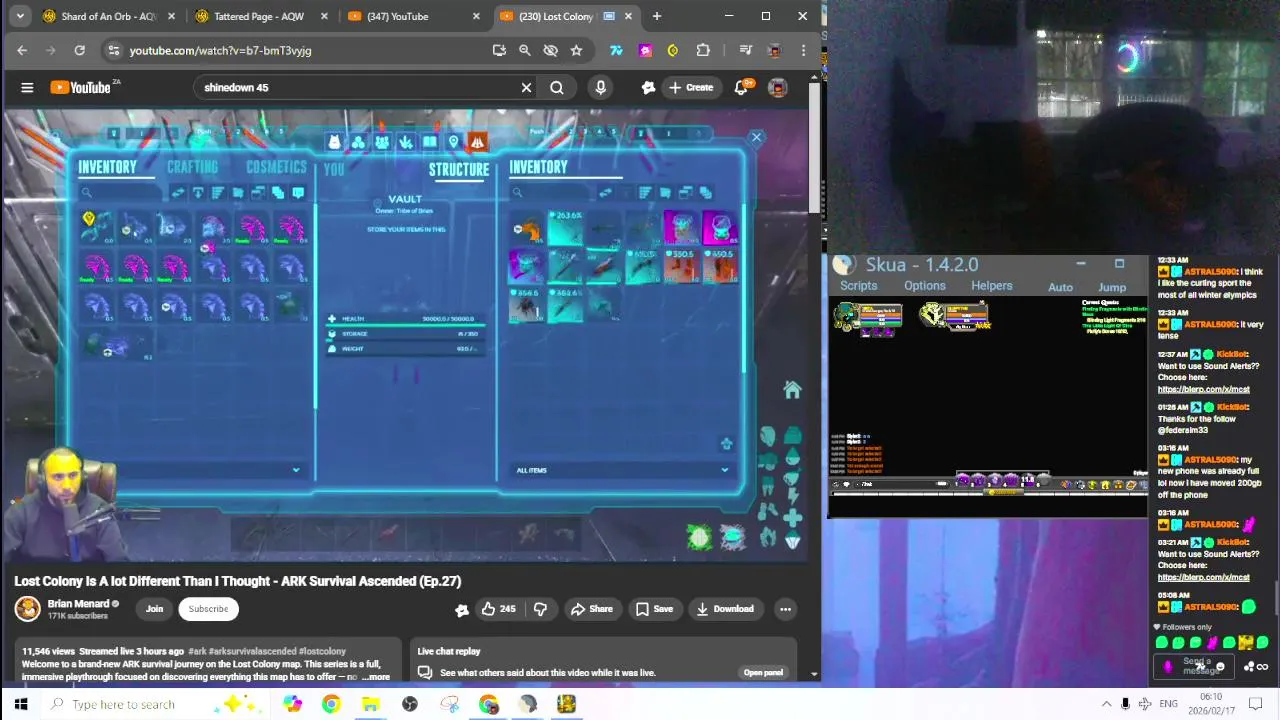Open Options menu in Skua
This screenshot has width=1280, height=720.
coord(925,286)
